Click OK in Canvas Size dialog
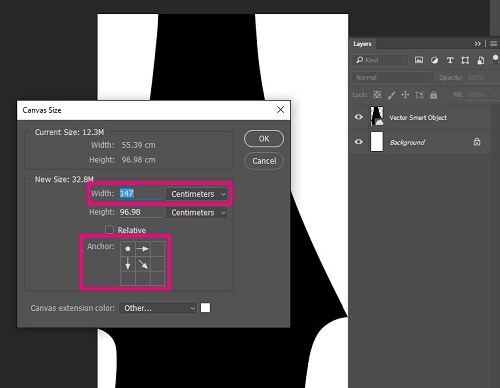The width and height of the screenshot is (500, 388). pyautogui.click(x=264, y=139)
